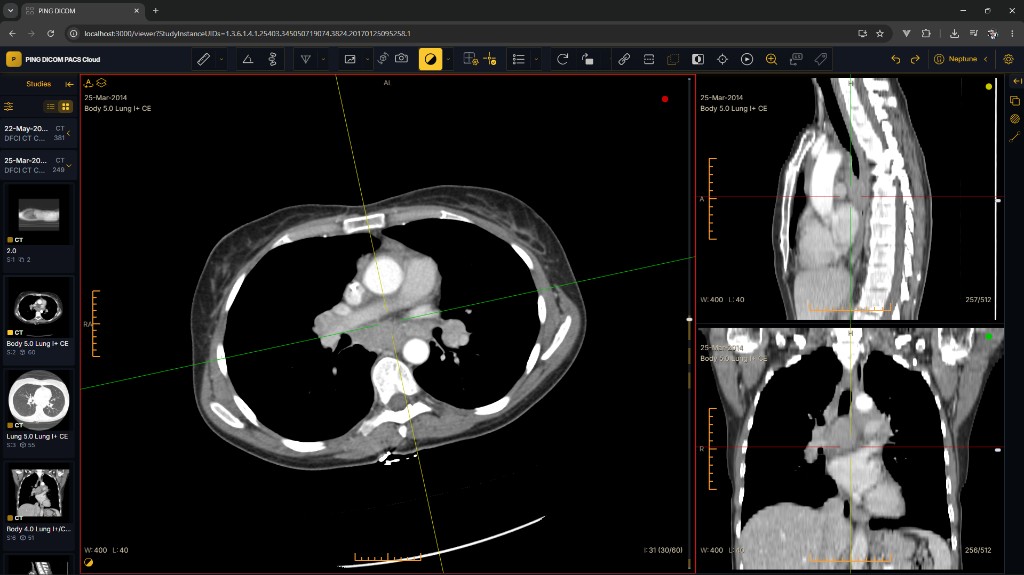Click the undo arrow button
Screen dimensions: 1024x575
(895, 59)
